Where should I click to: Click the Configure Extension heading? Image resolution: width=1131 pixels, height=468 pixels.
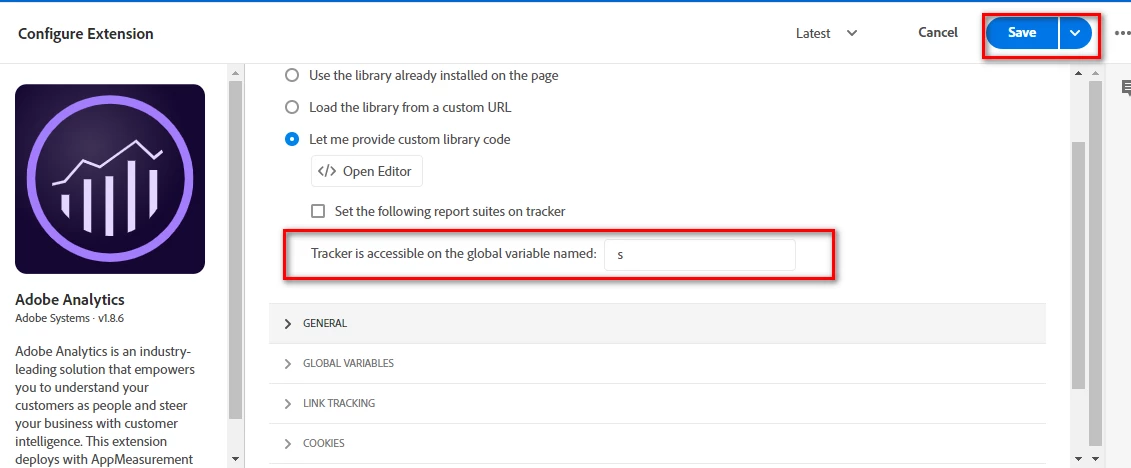[86, 33]
